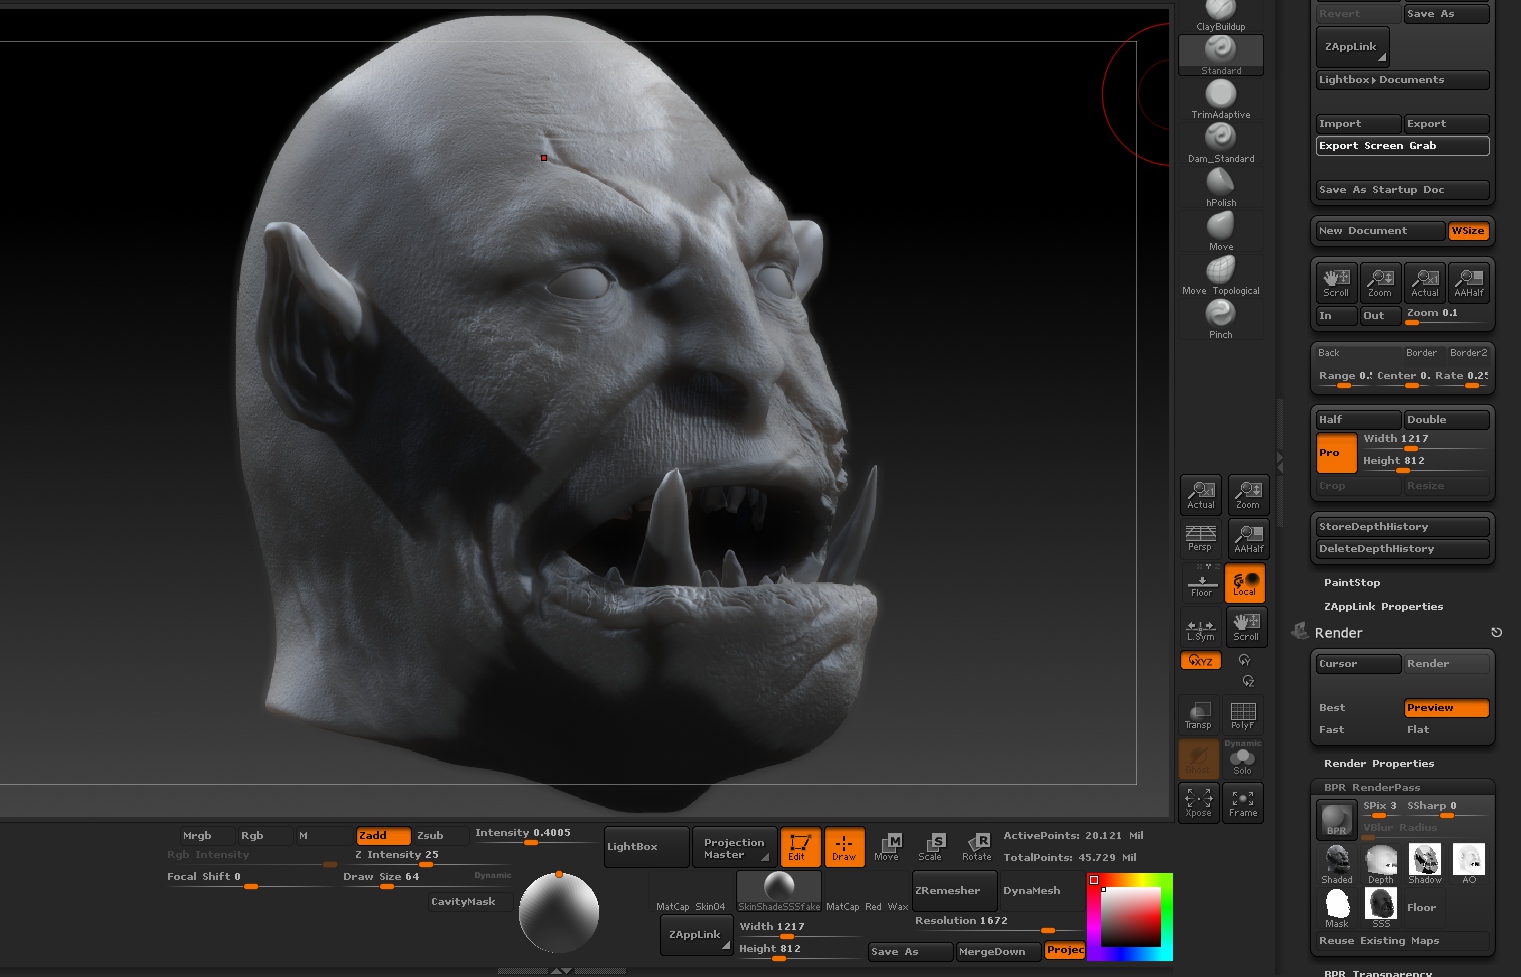1521x977 pixels.
Task: Toggle the Floor grid
Action: coord(1201,583)
